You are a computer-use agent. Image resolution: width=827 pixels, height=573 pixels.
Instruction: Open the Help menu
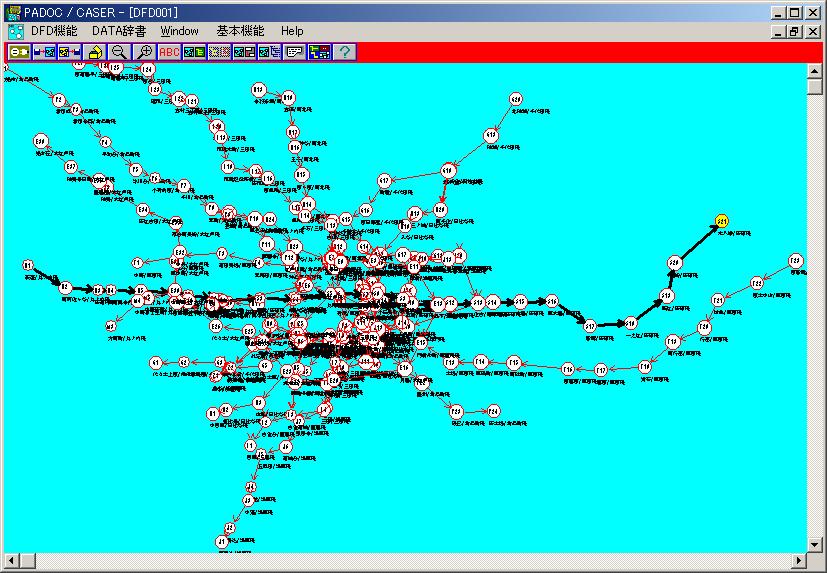point(292,31)
